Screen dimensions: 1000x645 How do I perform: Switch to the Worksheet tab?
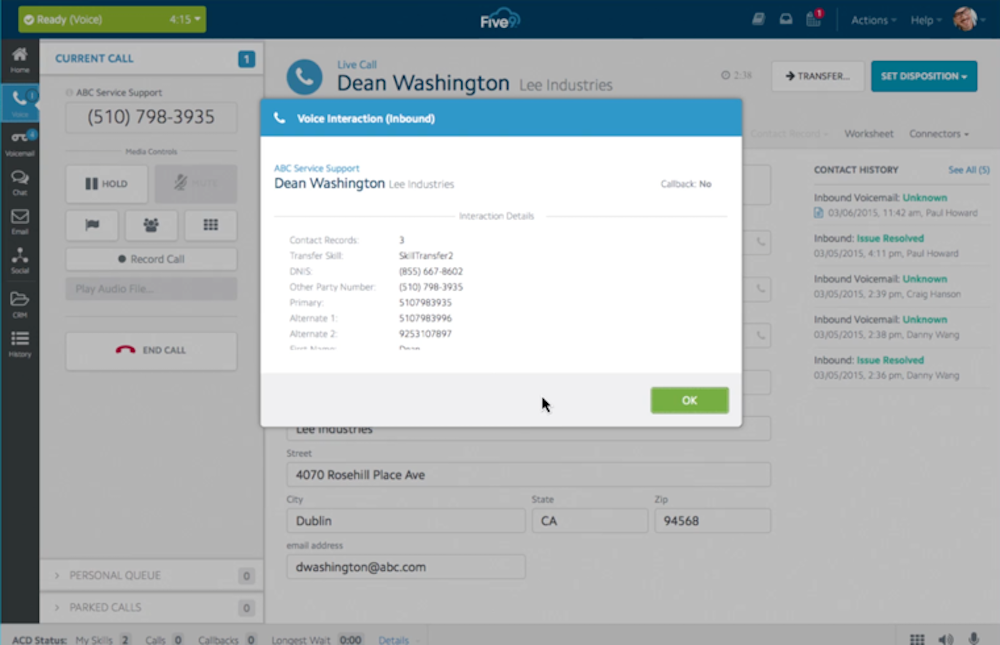click(x=869, y=133)
